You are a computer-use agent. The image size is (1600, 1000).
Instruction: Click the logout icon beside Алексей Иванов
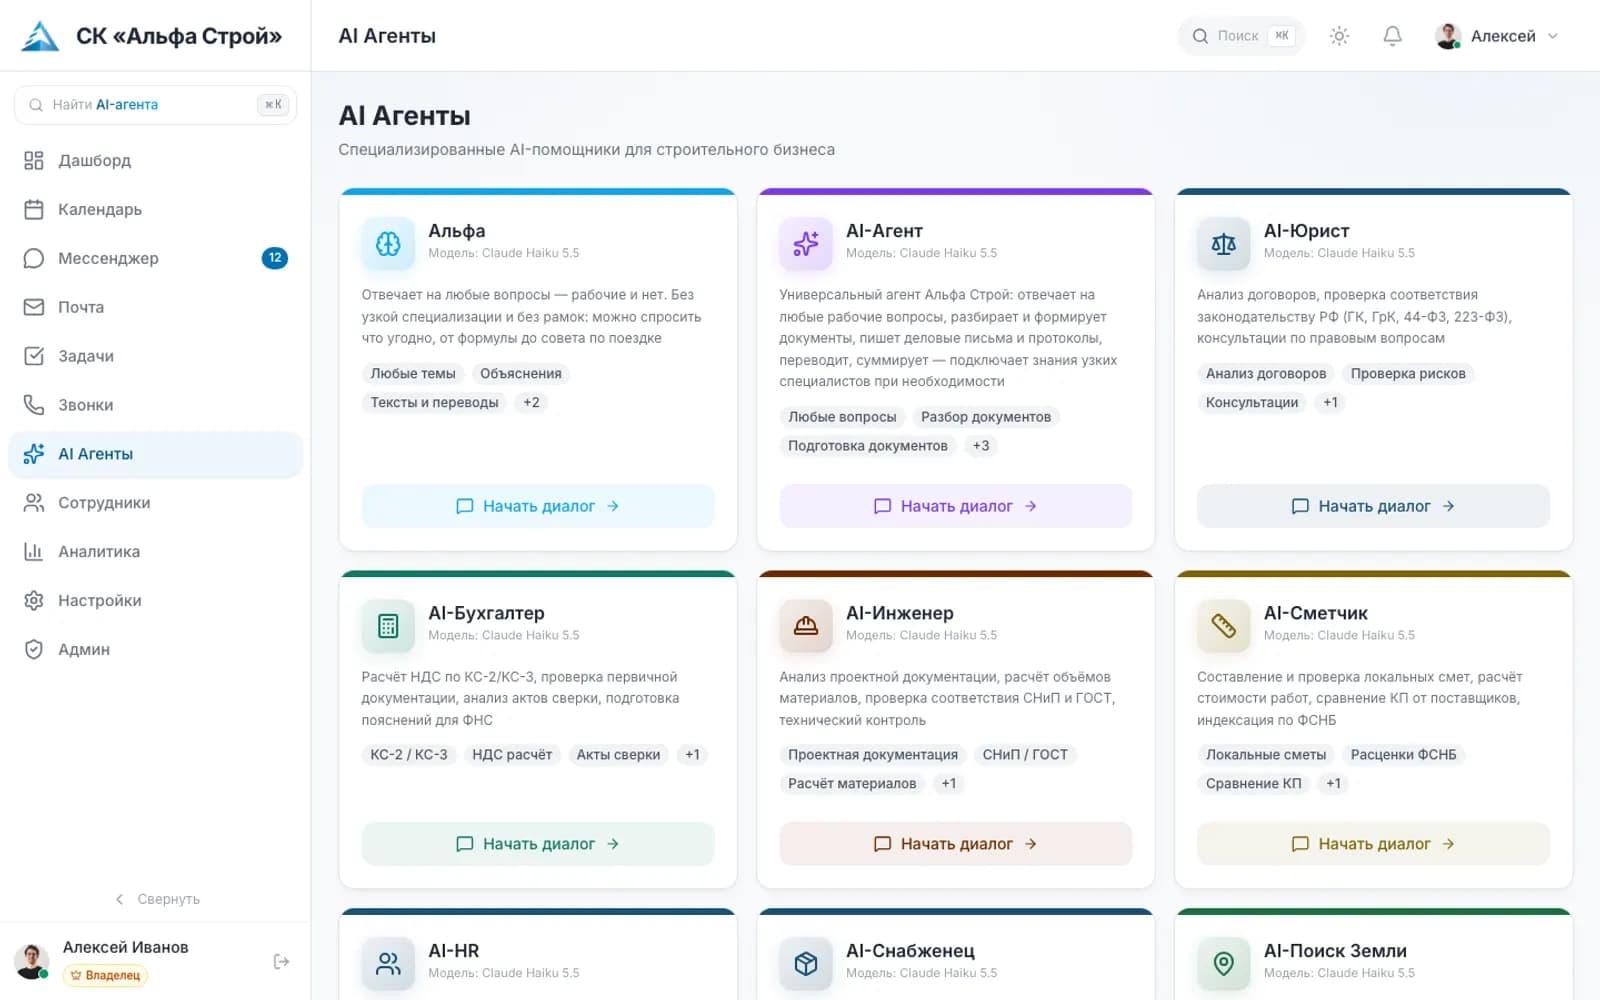(x=281, y=961)
